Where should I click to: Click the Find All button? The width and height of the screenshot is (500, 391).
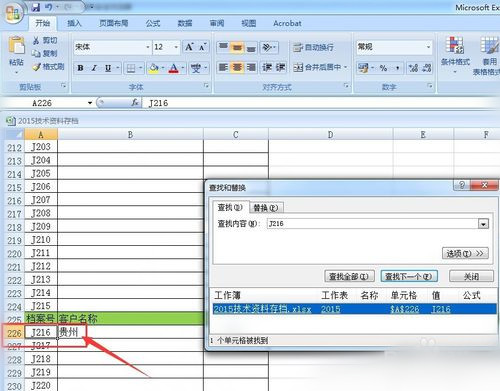point(349,276)
